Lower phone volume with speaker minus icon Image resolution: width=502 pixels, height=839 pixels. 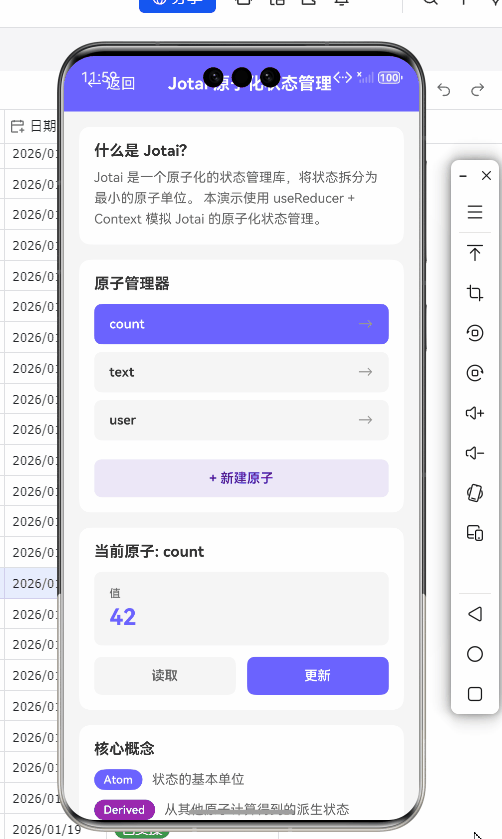click(475, 453)
